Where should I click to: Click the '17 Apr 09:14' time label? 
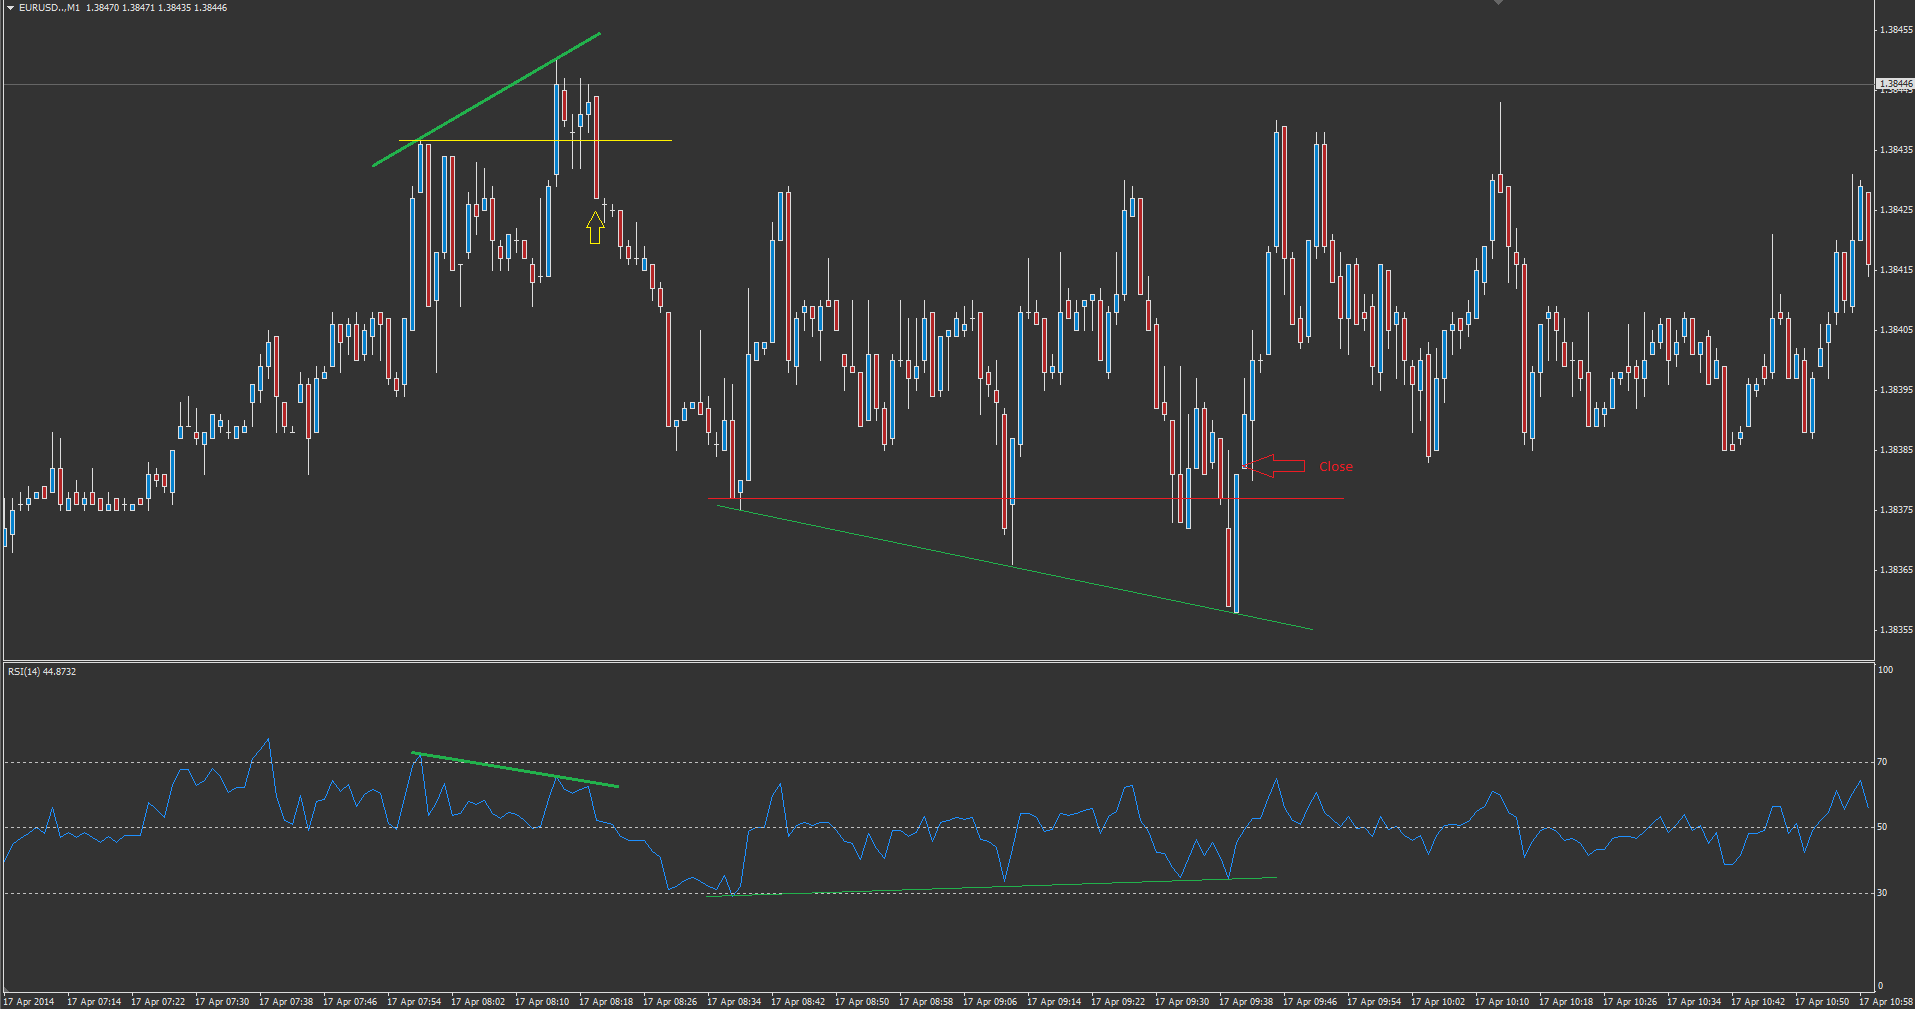pyautogui.click(x=1054, y=1001)
